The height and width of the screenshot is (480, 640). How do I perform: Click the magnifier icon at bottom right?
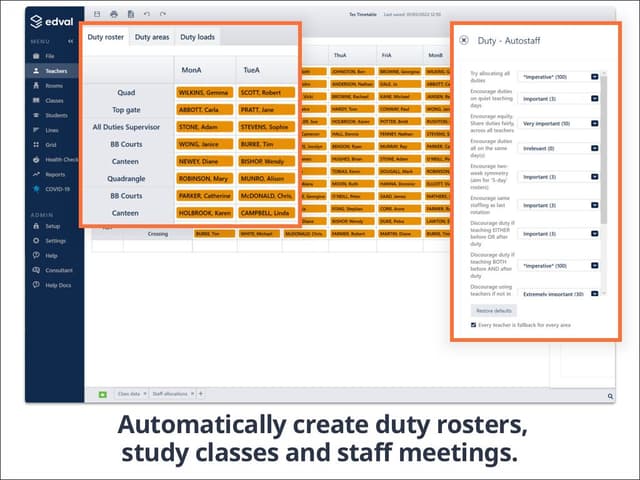click(610, 396)
